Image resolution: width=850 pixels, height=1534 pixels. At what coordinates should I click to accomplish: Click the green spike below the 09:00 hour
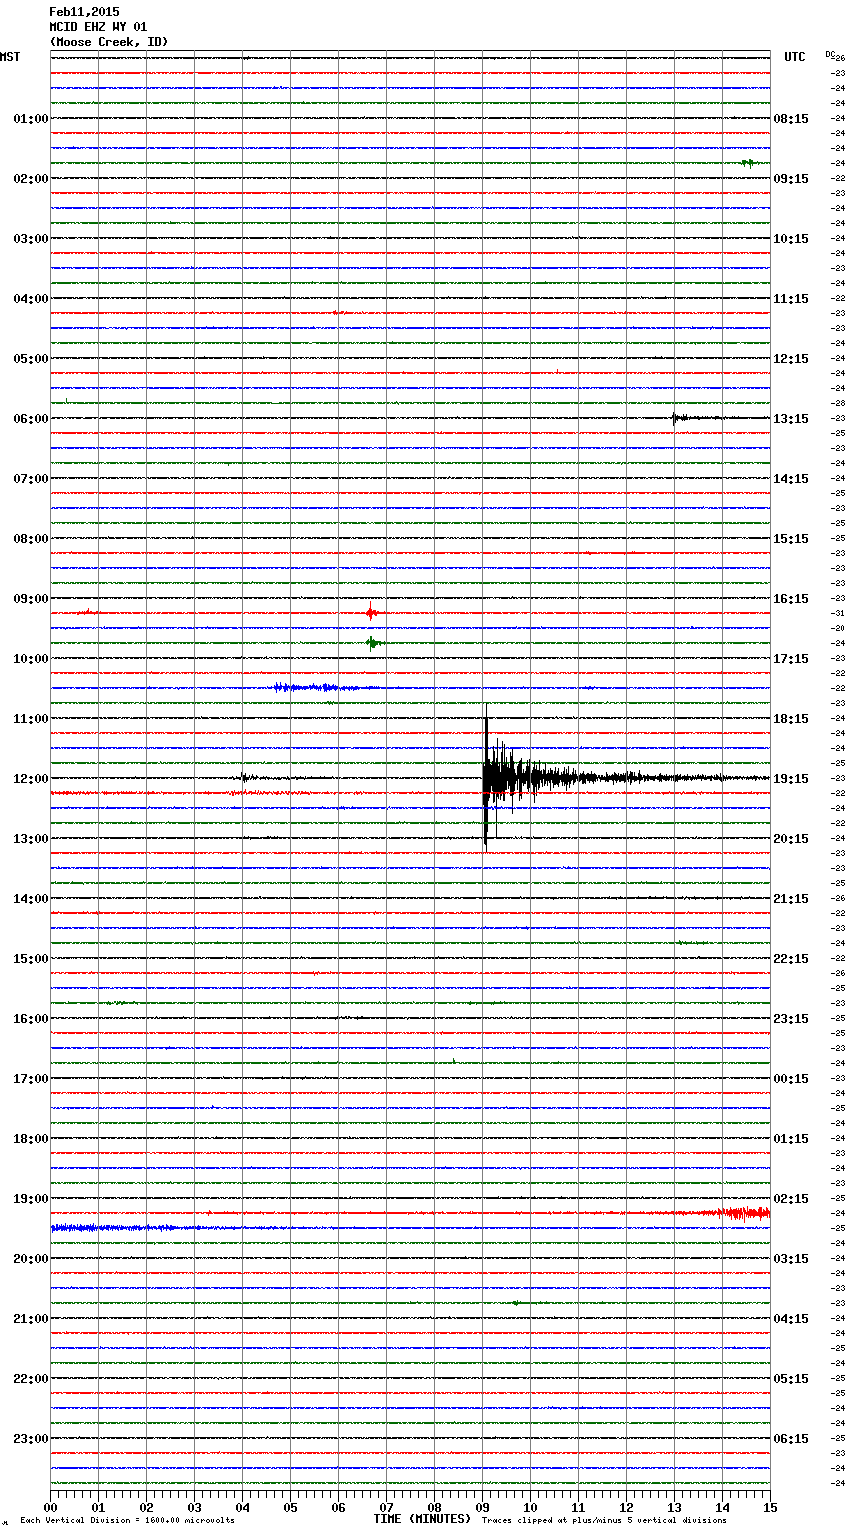[x=373, y=643]
